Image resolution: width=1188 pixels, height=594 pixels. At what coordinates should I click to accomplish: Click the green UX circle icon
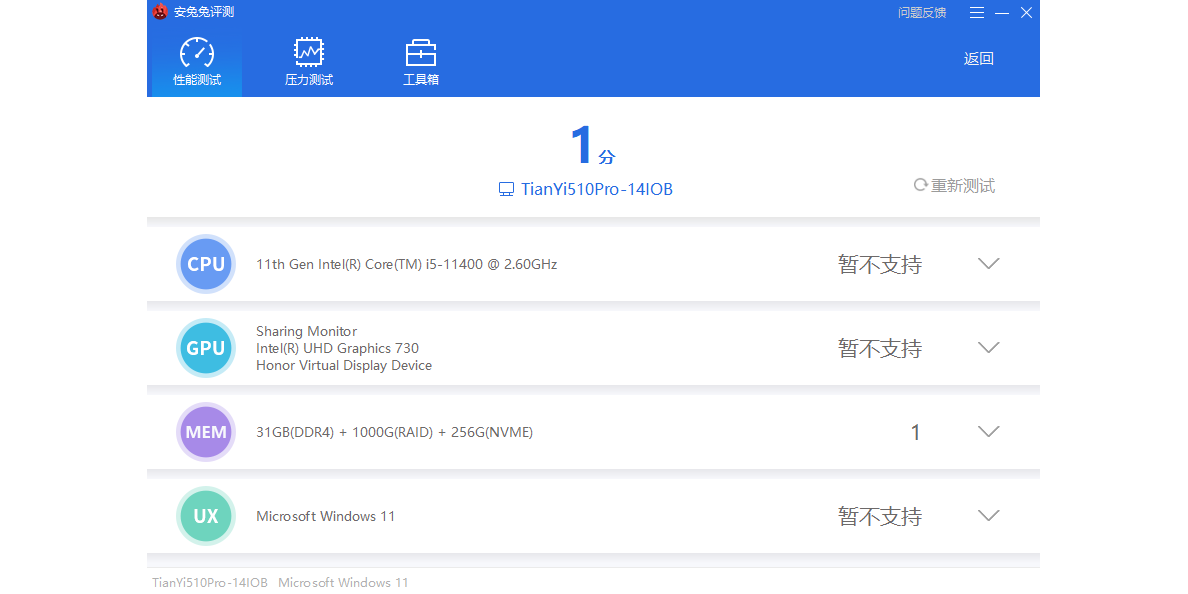[x=206, y=517]
